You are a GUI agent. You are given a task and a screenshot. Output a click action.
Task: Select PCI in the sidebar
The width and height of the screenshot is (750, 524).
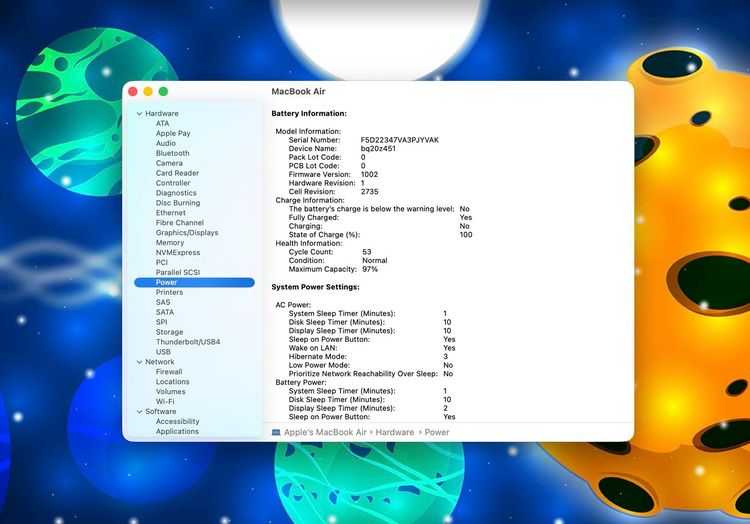click(x=162, y=262)
